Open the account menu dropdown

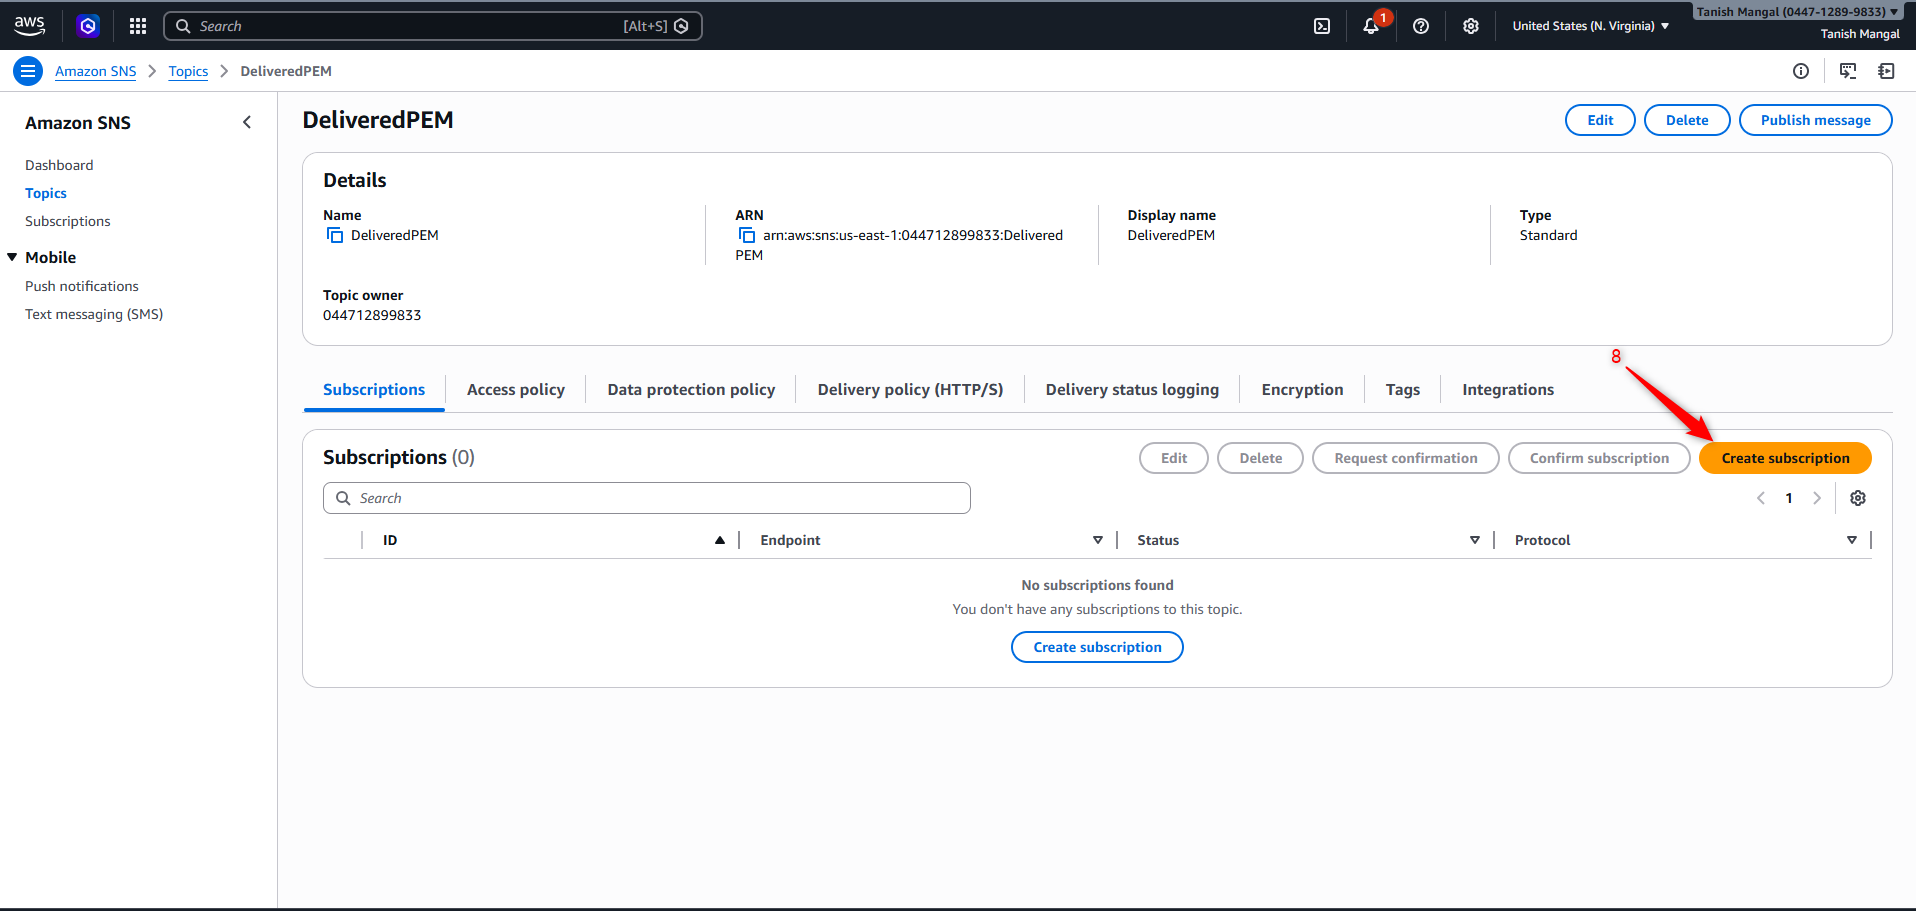1796,12
